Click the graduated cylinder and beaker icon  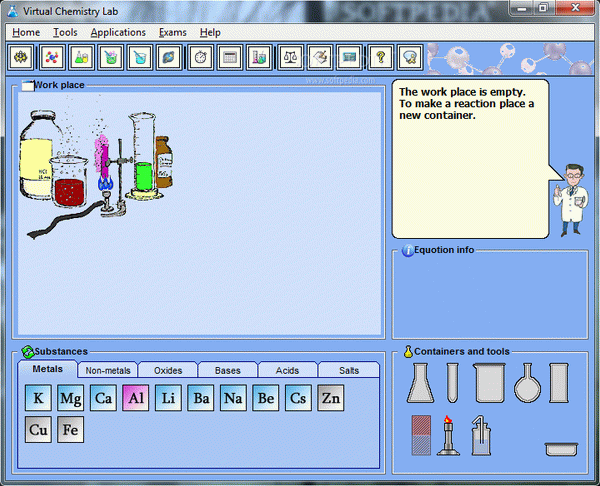pos(259,57)
